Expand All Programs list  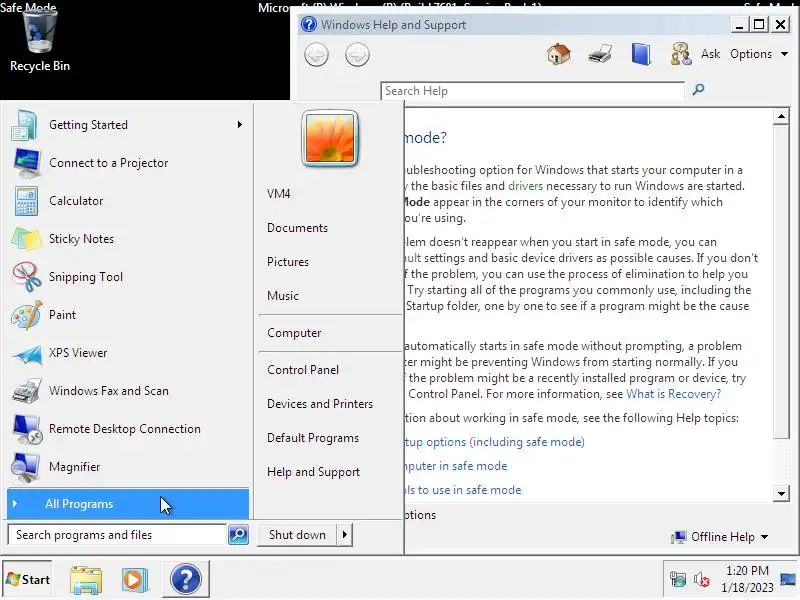(128, 504)
